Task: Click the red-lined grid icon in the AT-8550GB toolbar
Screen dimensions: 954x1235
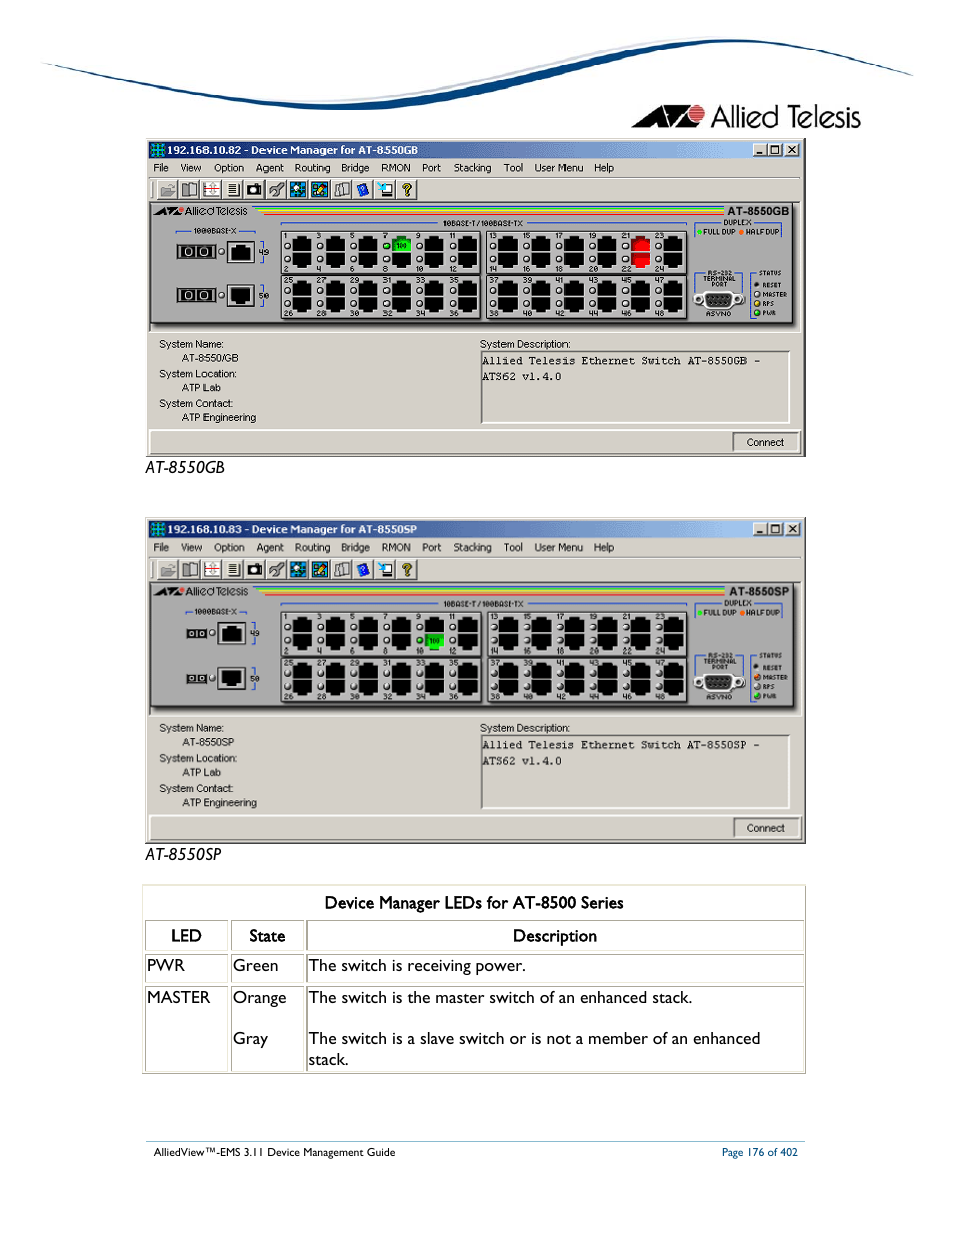Action: pos(211,189)
